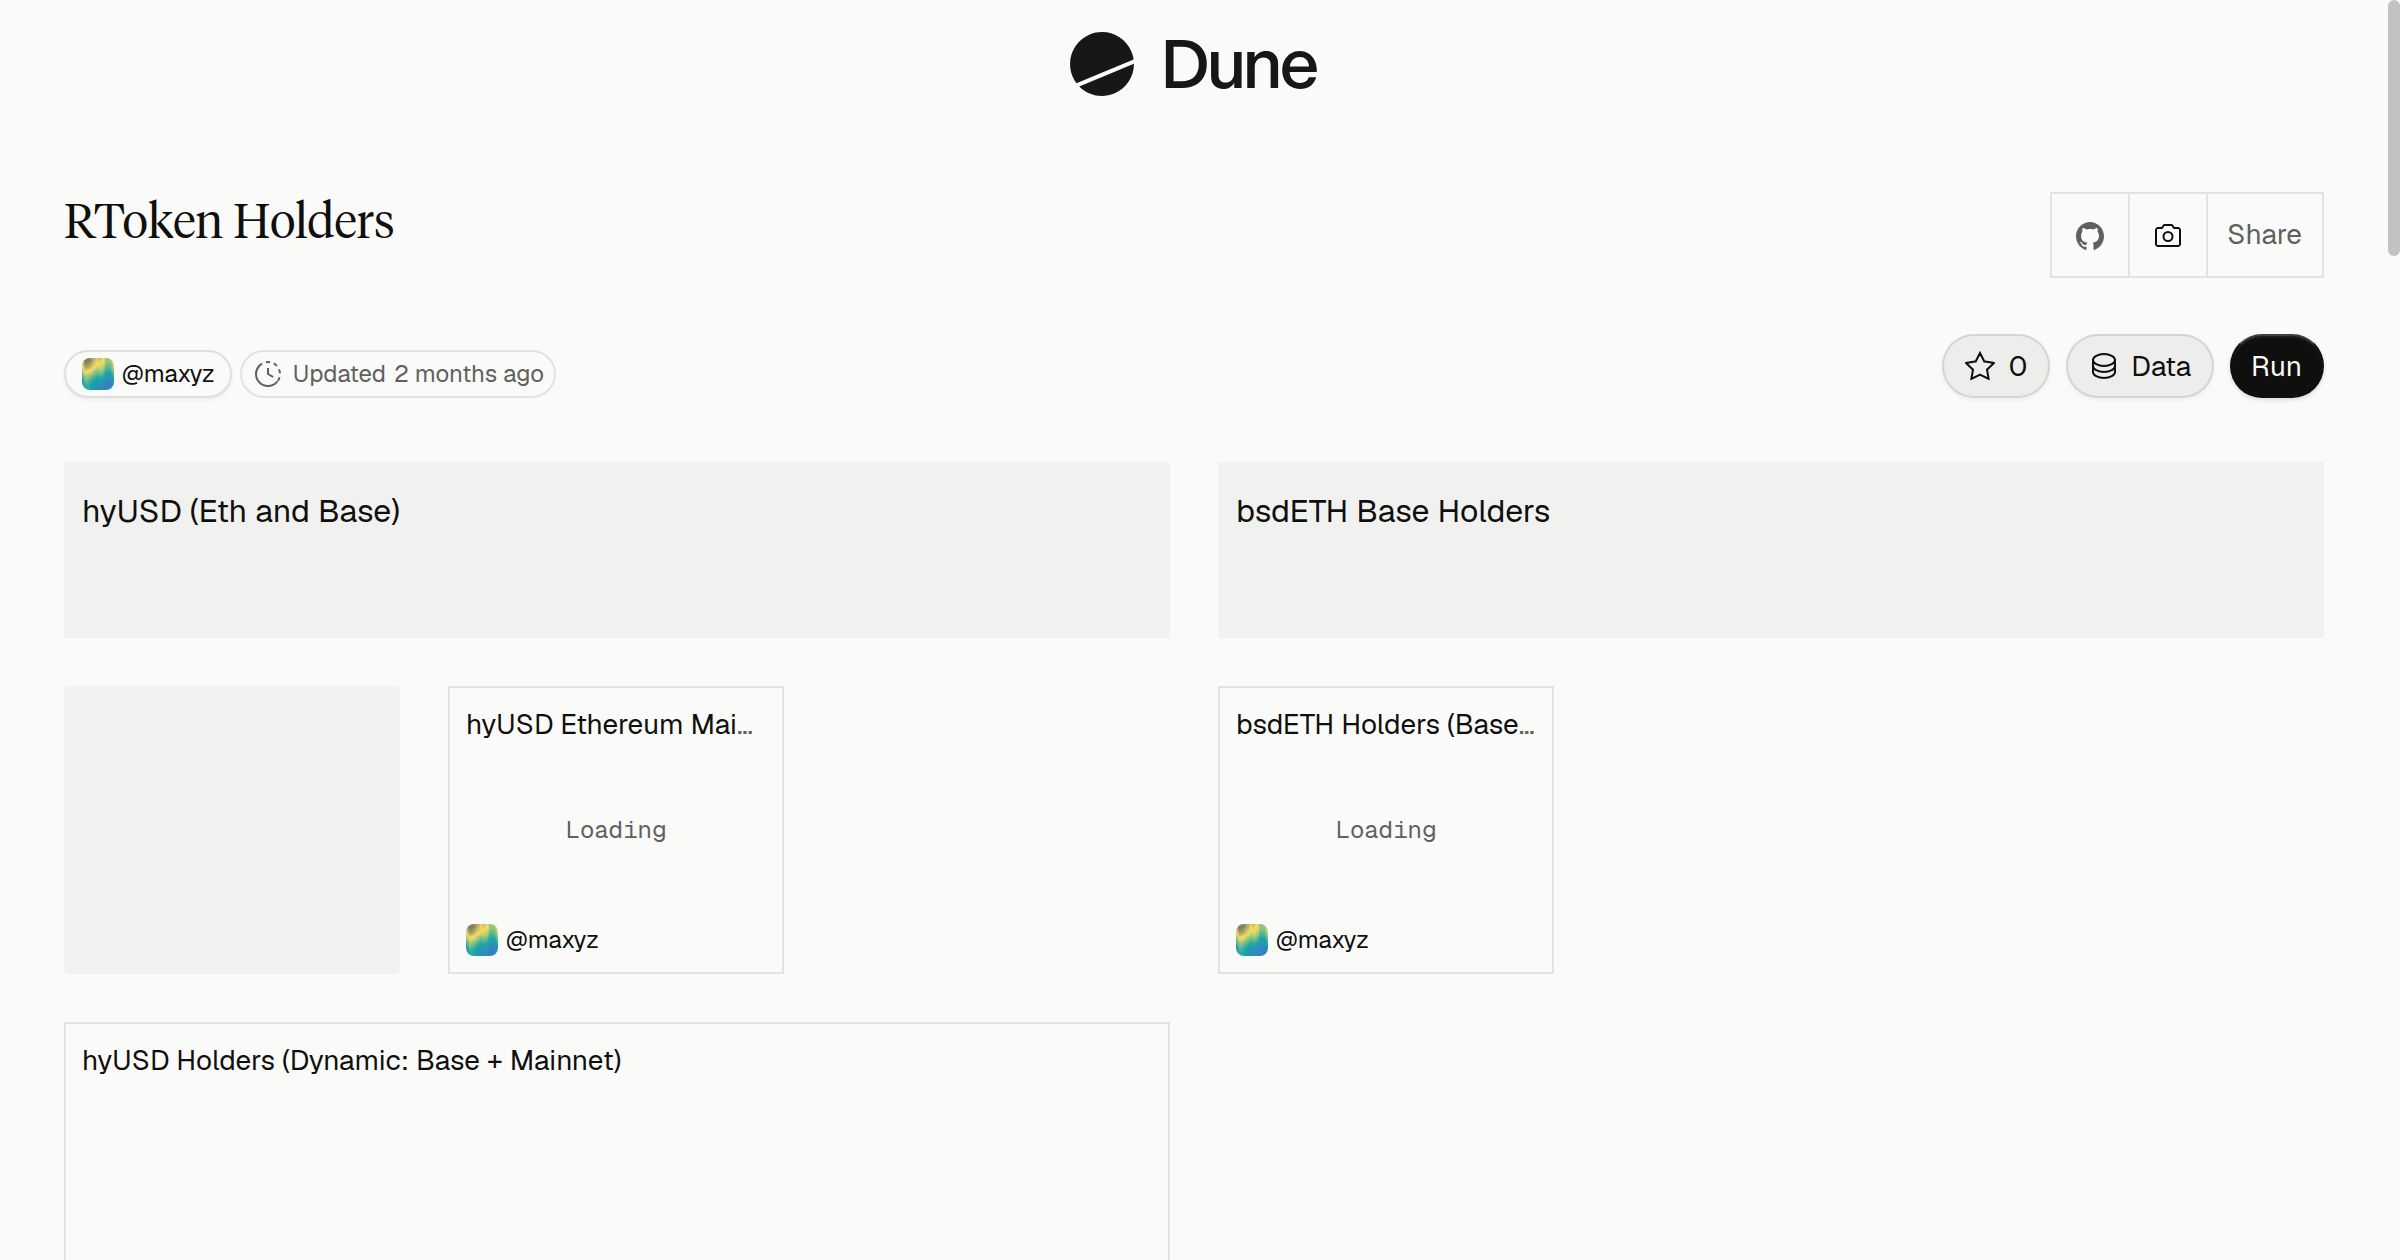The width and height of the screenshot is (2400, 1260).
Task: Click Loading text in hyUSD Ethereum widget
Action: pos(616,830)
